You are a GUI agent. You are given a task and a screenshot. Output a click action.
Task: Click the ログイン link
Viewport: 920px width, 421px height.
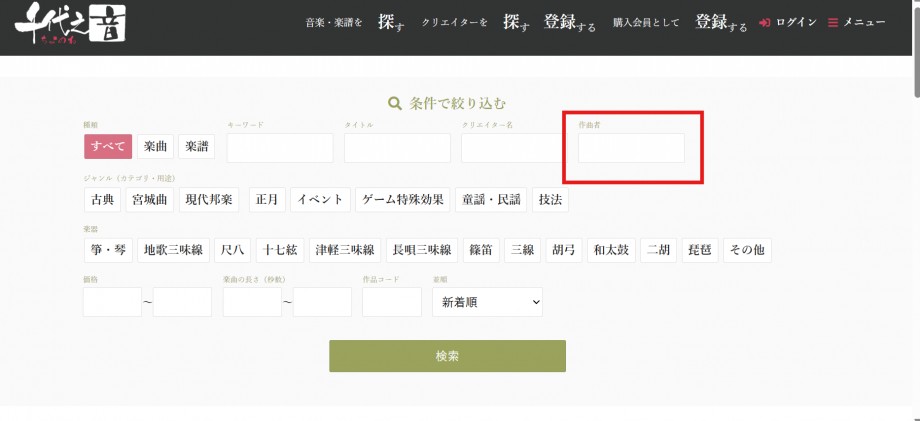pos(796,23)
